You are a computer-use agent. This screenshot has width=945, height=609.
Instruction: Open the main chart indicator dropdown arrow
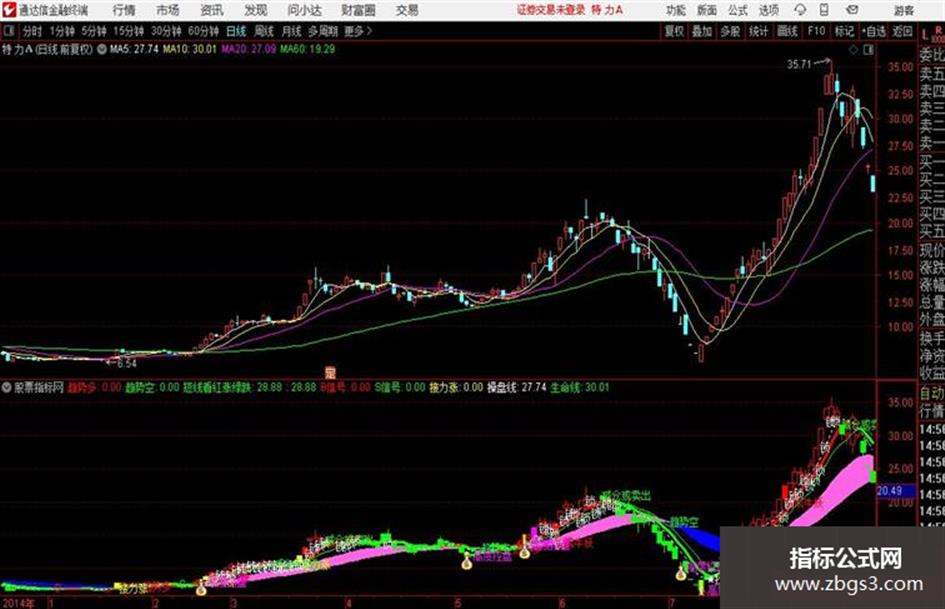pos(101,49)
